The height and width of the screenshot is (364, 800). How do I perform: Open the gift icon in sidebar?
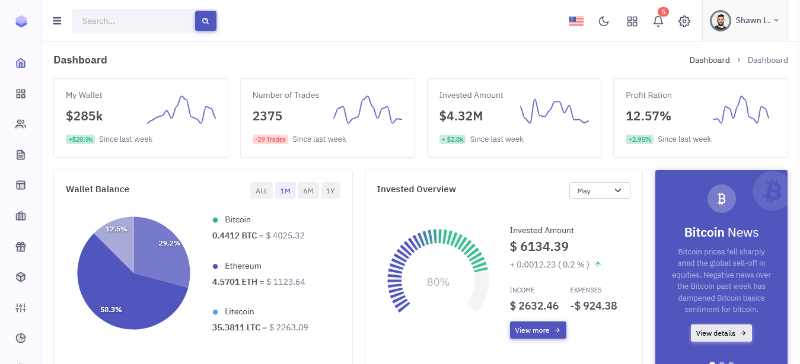(x=21, y=247)
